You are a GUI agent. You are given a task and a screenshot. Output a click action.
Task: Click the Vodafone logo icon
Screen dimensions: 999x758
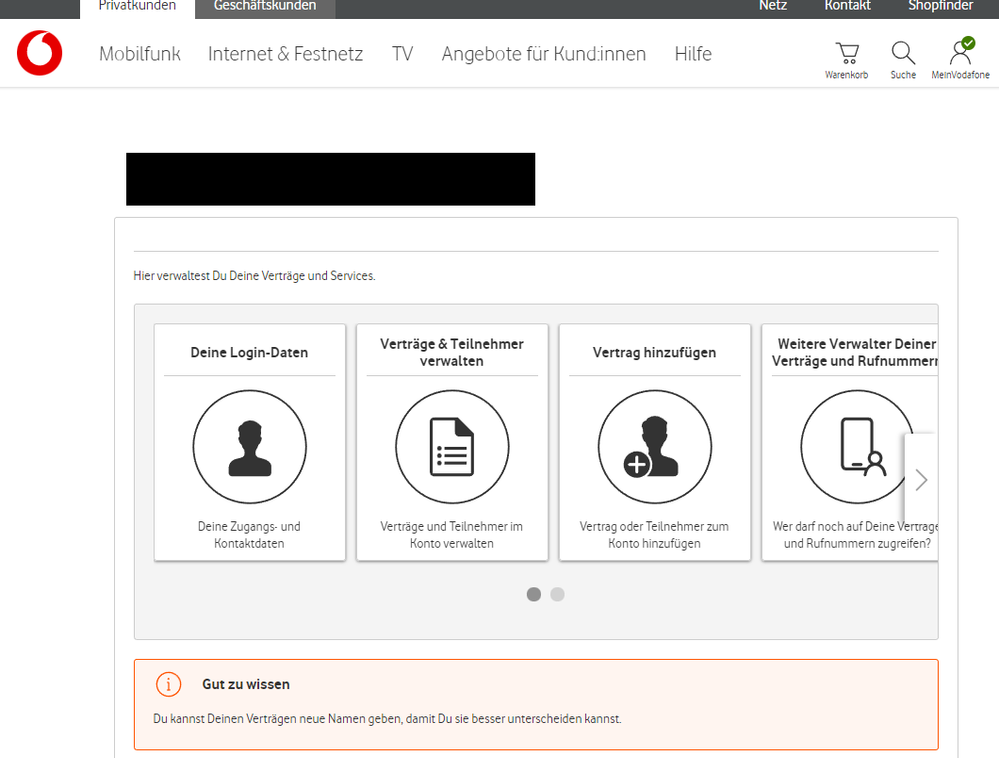40,53
